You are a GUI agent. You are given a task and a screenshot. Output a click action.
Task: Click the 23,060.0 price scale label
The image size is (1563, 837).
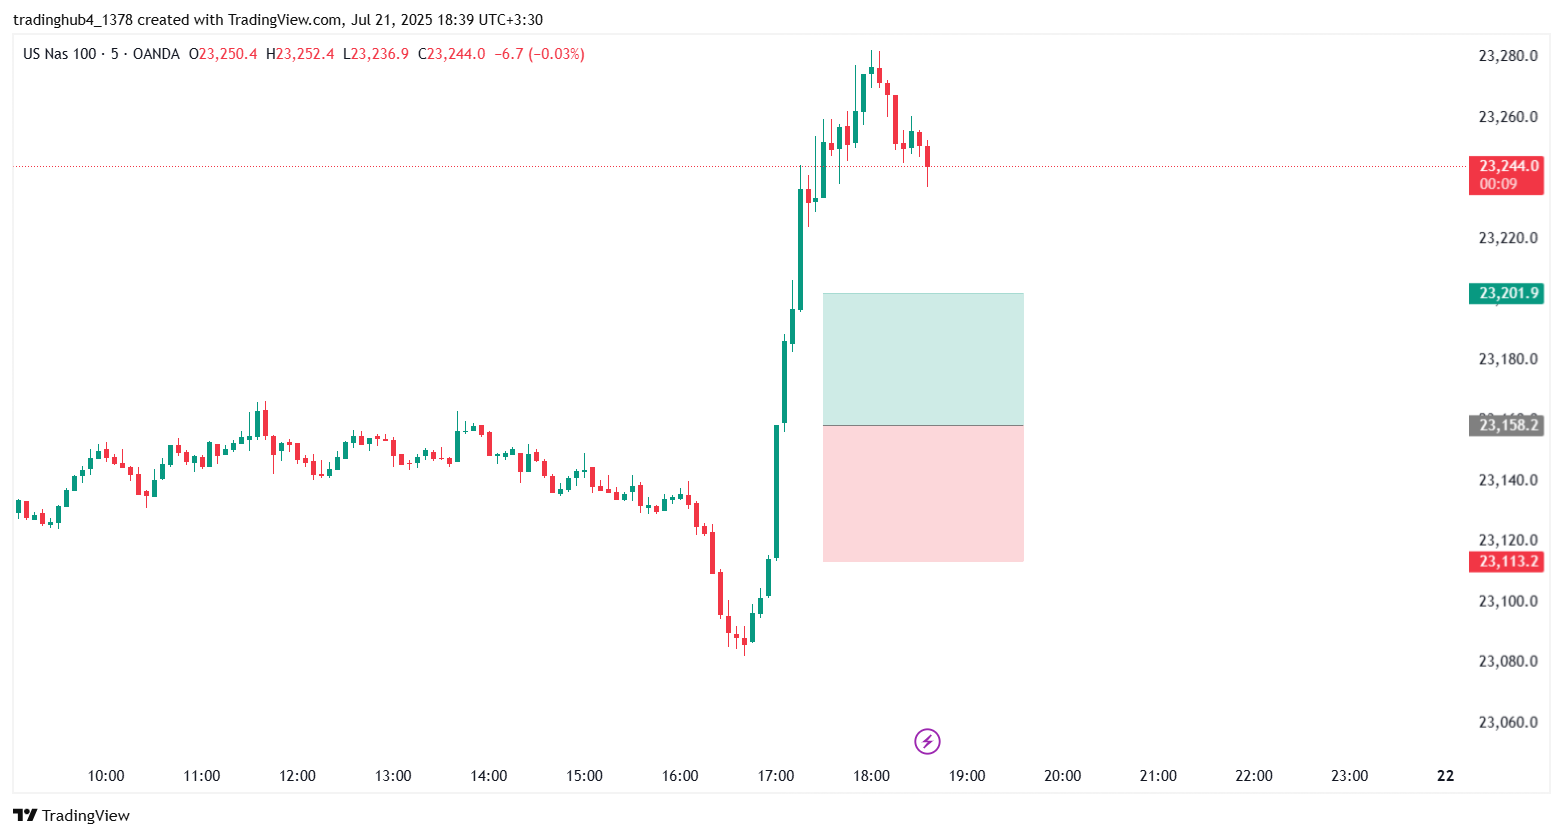(x=1507, y=722)
